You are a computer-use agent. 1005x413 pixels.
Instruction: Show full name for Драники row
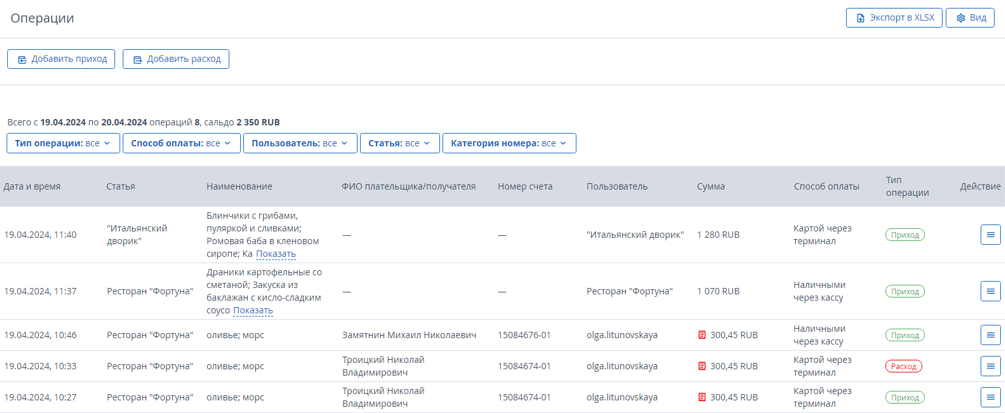[x=253, y=311]
